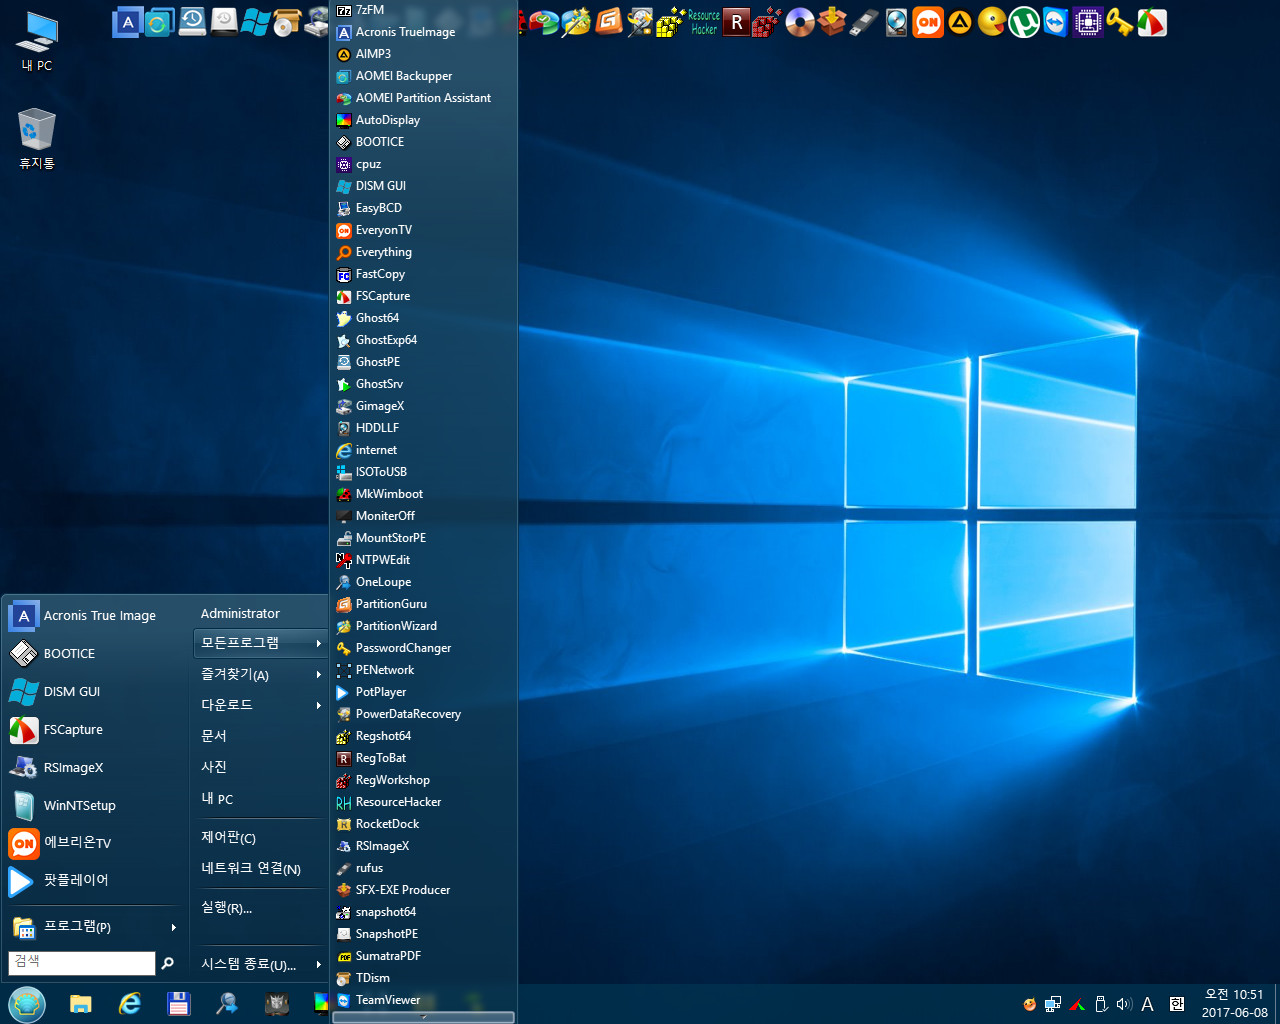Select 휴지통 recycle bin desktop icon
The width and height of the screenshot is (1280, 1024).
click(37, 138)
